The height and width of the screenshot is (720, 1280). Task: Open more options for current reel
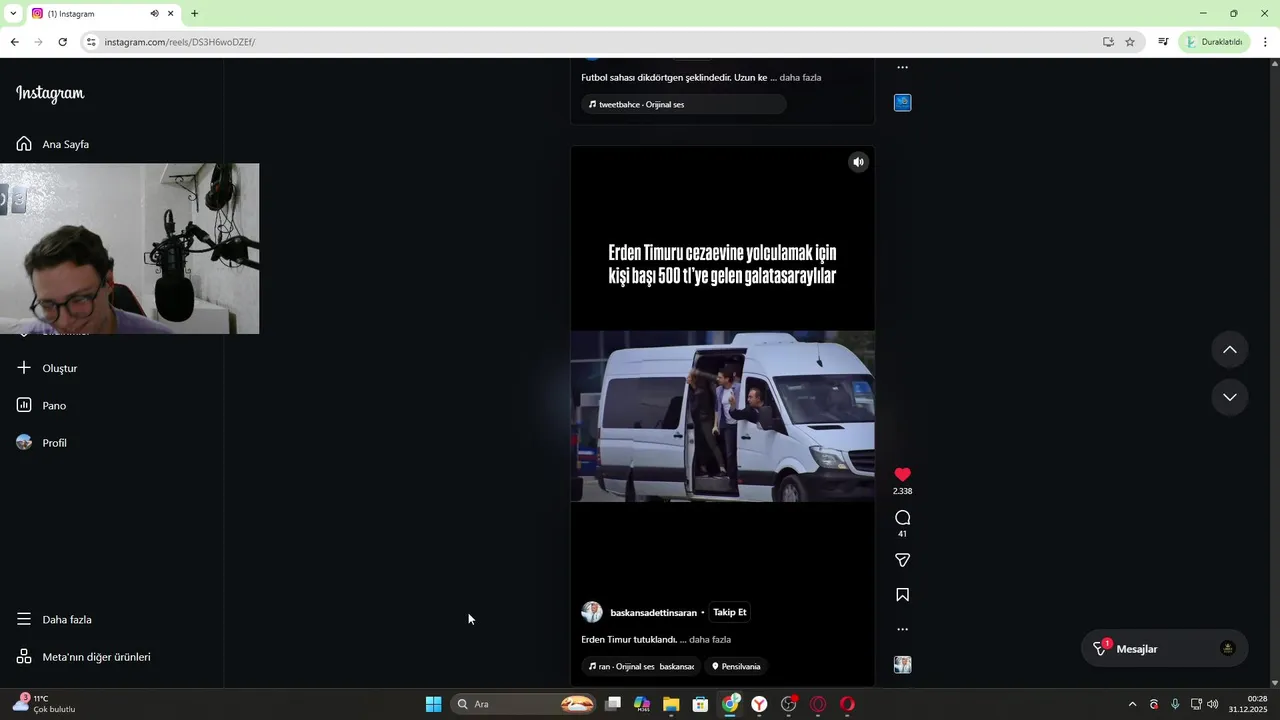902,629
